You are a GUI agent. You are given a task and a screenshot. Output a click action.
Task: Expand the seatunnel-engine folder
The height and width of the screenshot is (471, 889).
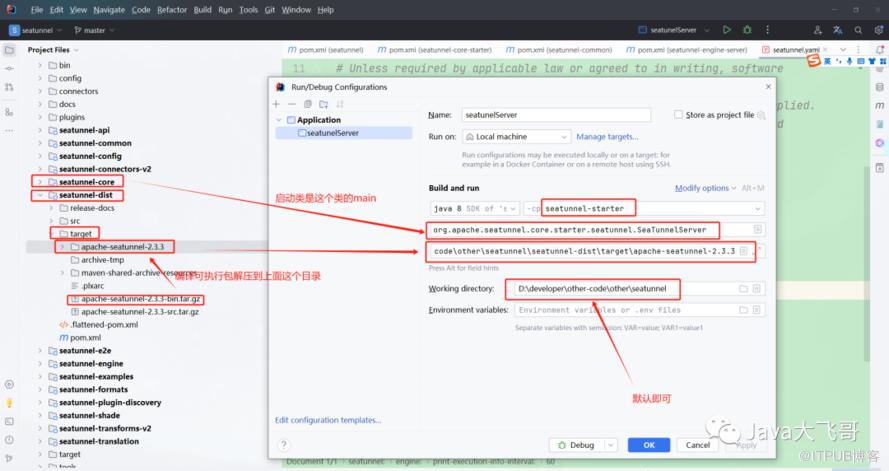40,364
